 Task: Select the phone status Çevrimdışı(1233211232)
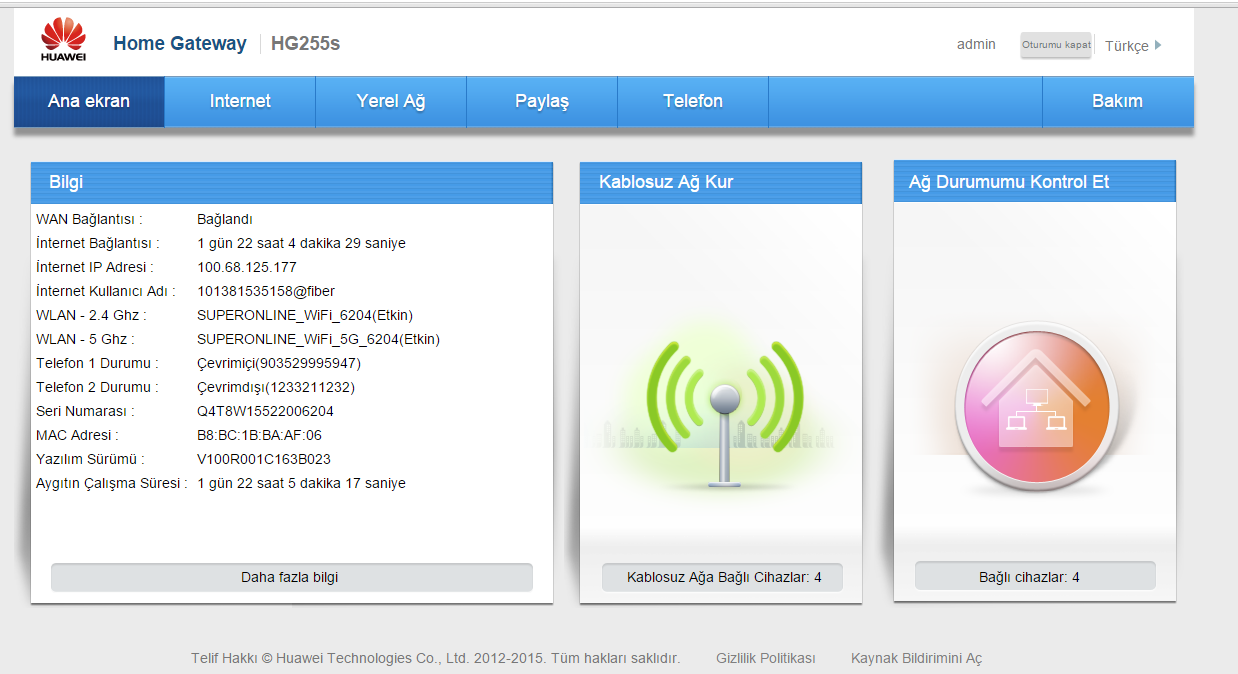[x=276, y=387]
